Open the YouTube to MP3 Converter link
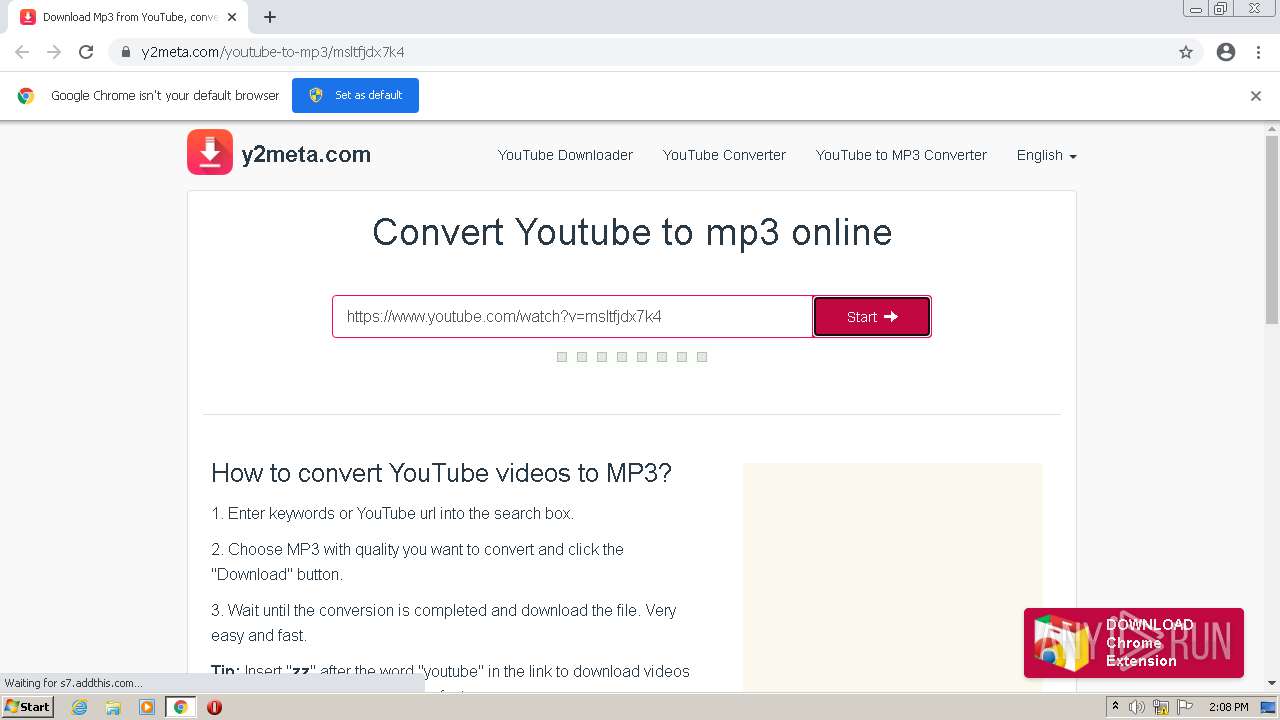The image size is (1280, 720). (901, 155)
